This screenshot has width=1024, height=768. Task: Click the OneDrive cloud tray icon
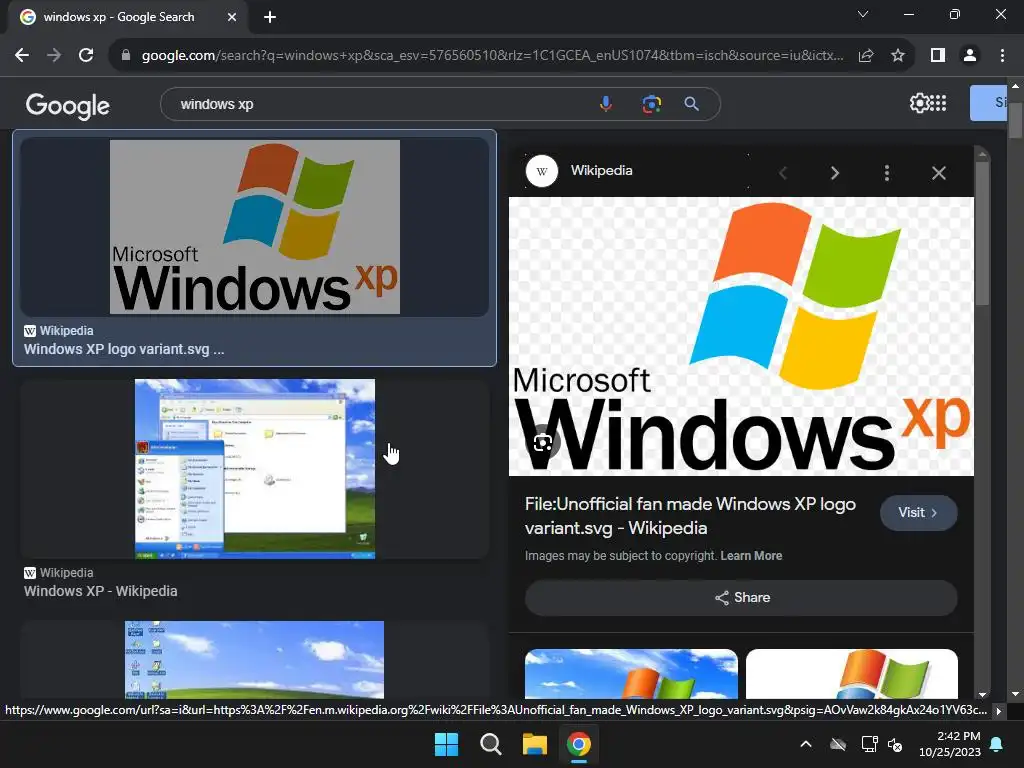tap(838, 744)
